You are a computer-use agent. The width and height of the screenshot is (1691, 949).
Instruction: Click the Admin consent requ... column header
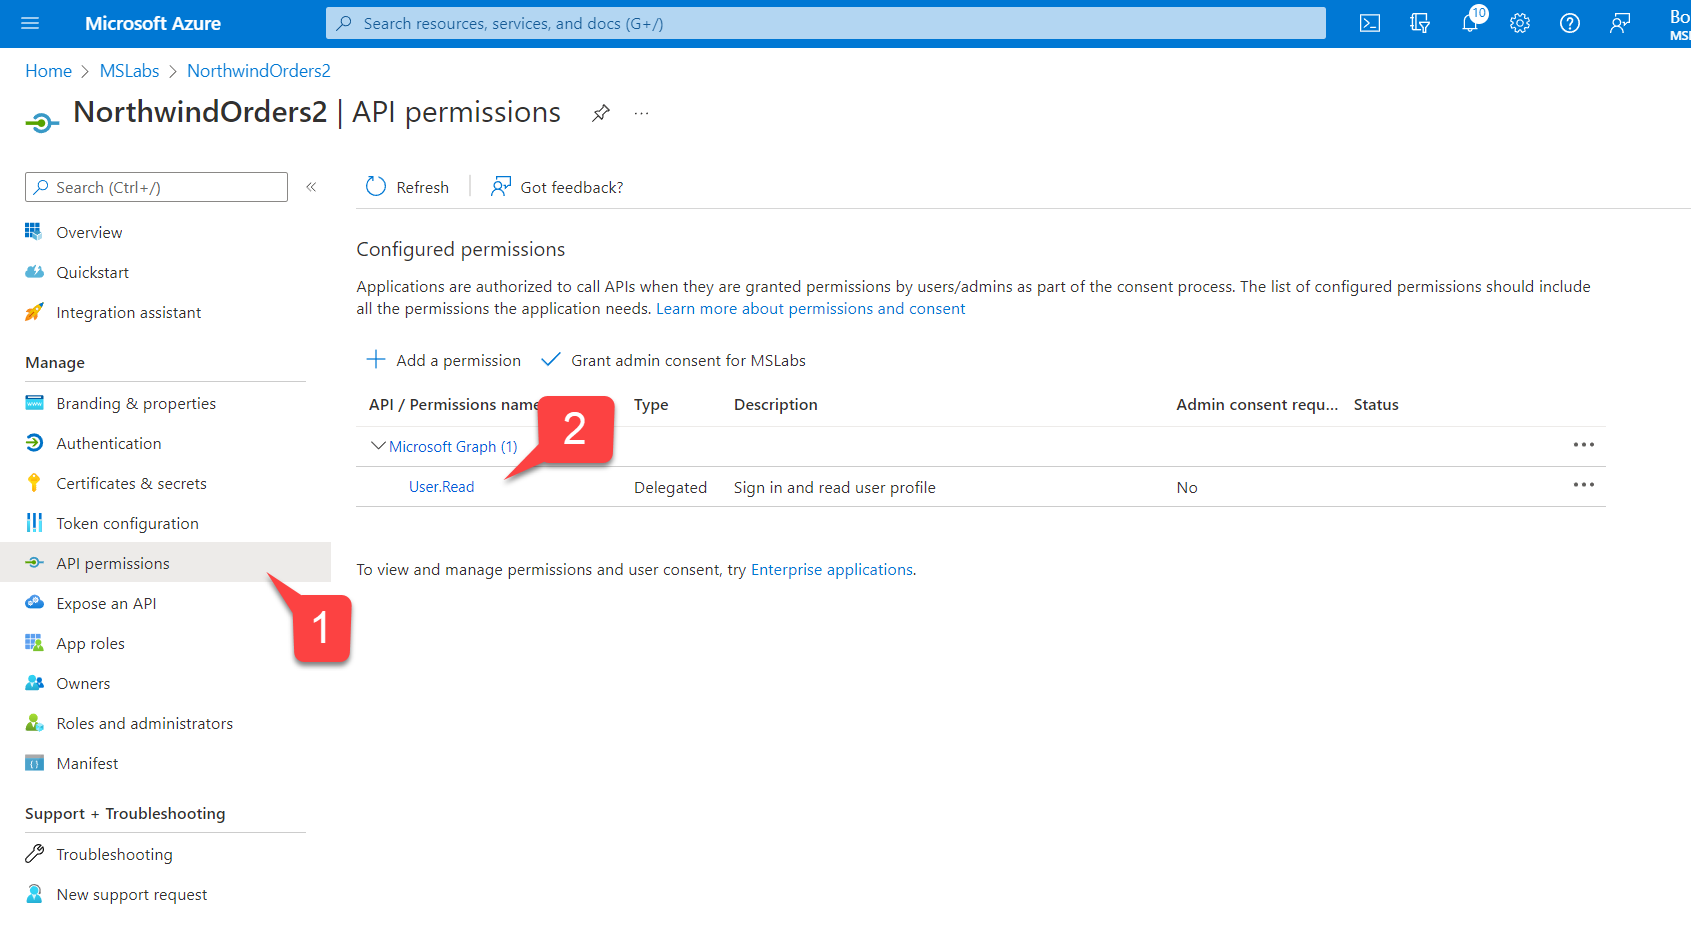[x=1257, y=404]
